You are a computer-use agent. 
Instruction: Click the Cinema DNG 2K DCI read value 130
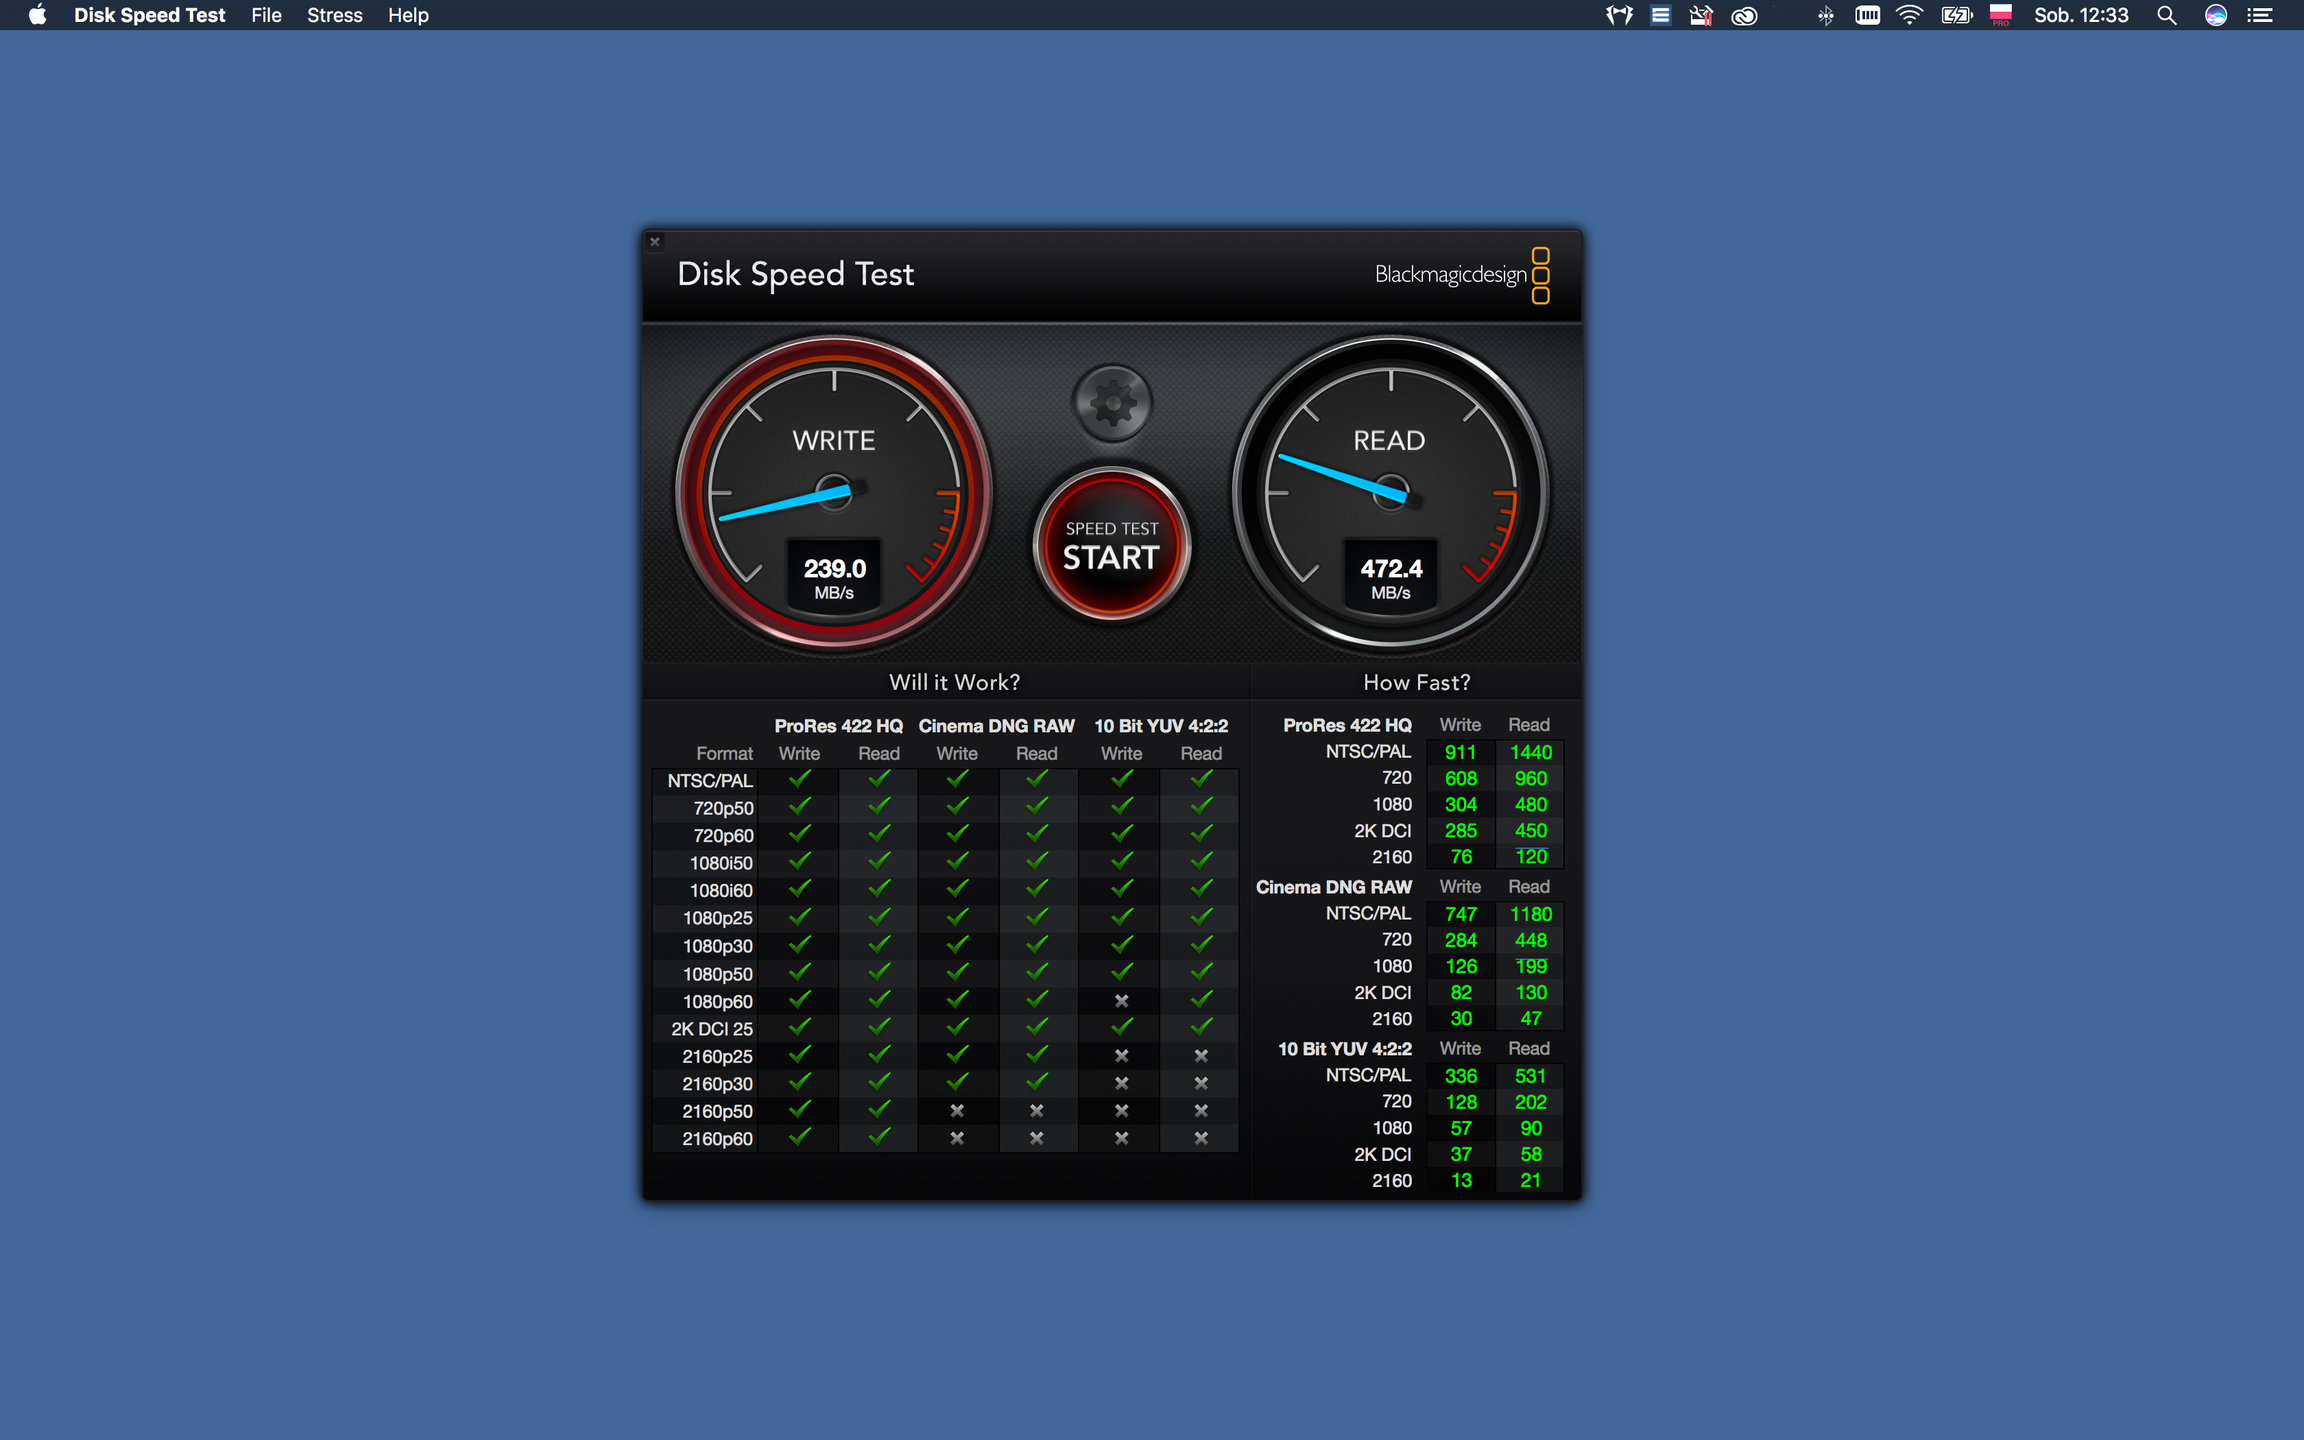(x=1531, y=993)
